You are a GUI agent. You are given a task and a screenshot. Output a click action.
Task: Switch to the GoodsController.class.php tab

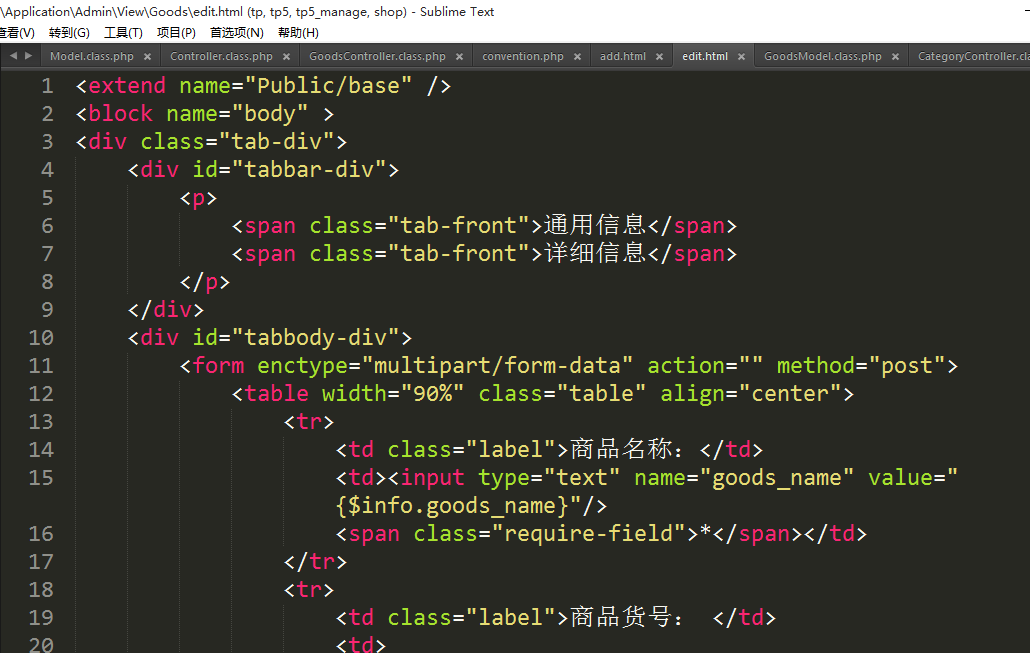tap(377, 57)
